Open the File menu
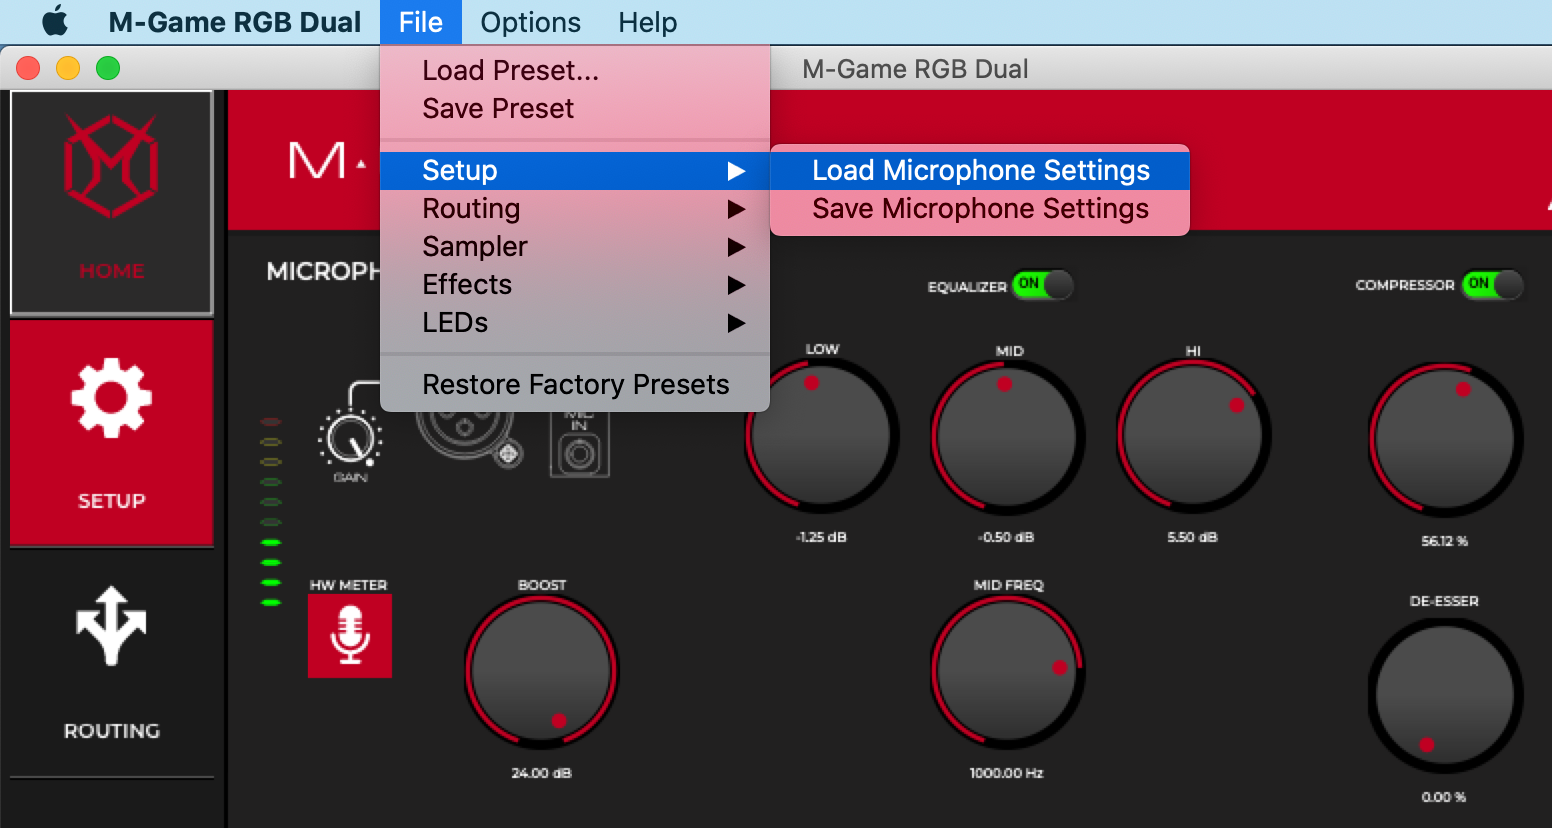Viewport: 1552px width, 828px height. pos(421,22)
